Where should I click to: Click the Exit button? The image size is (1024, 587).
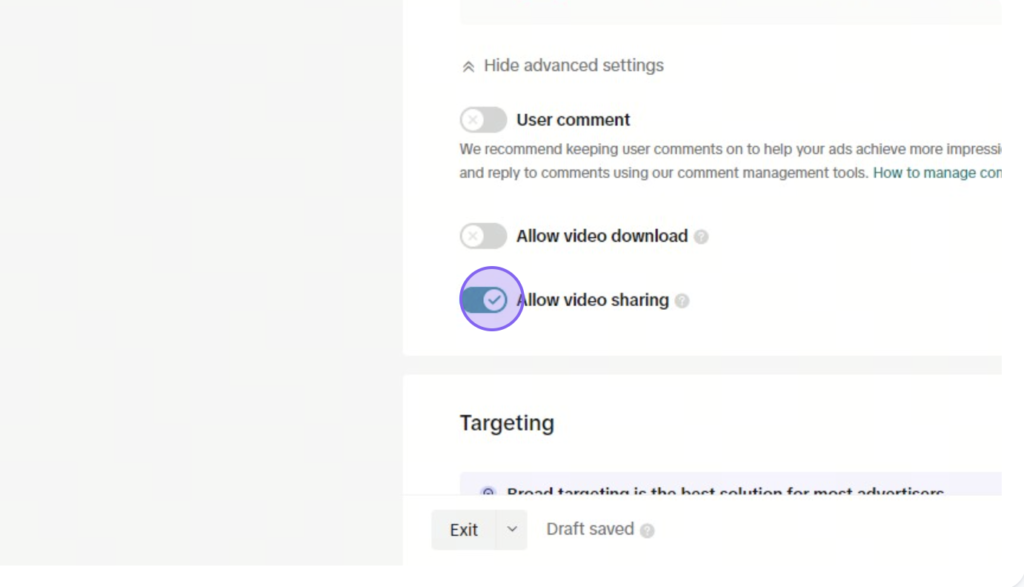[x=464, y=530]
